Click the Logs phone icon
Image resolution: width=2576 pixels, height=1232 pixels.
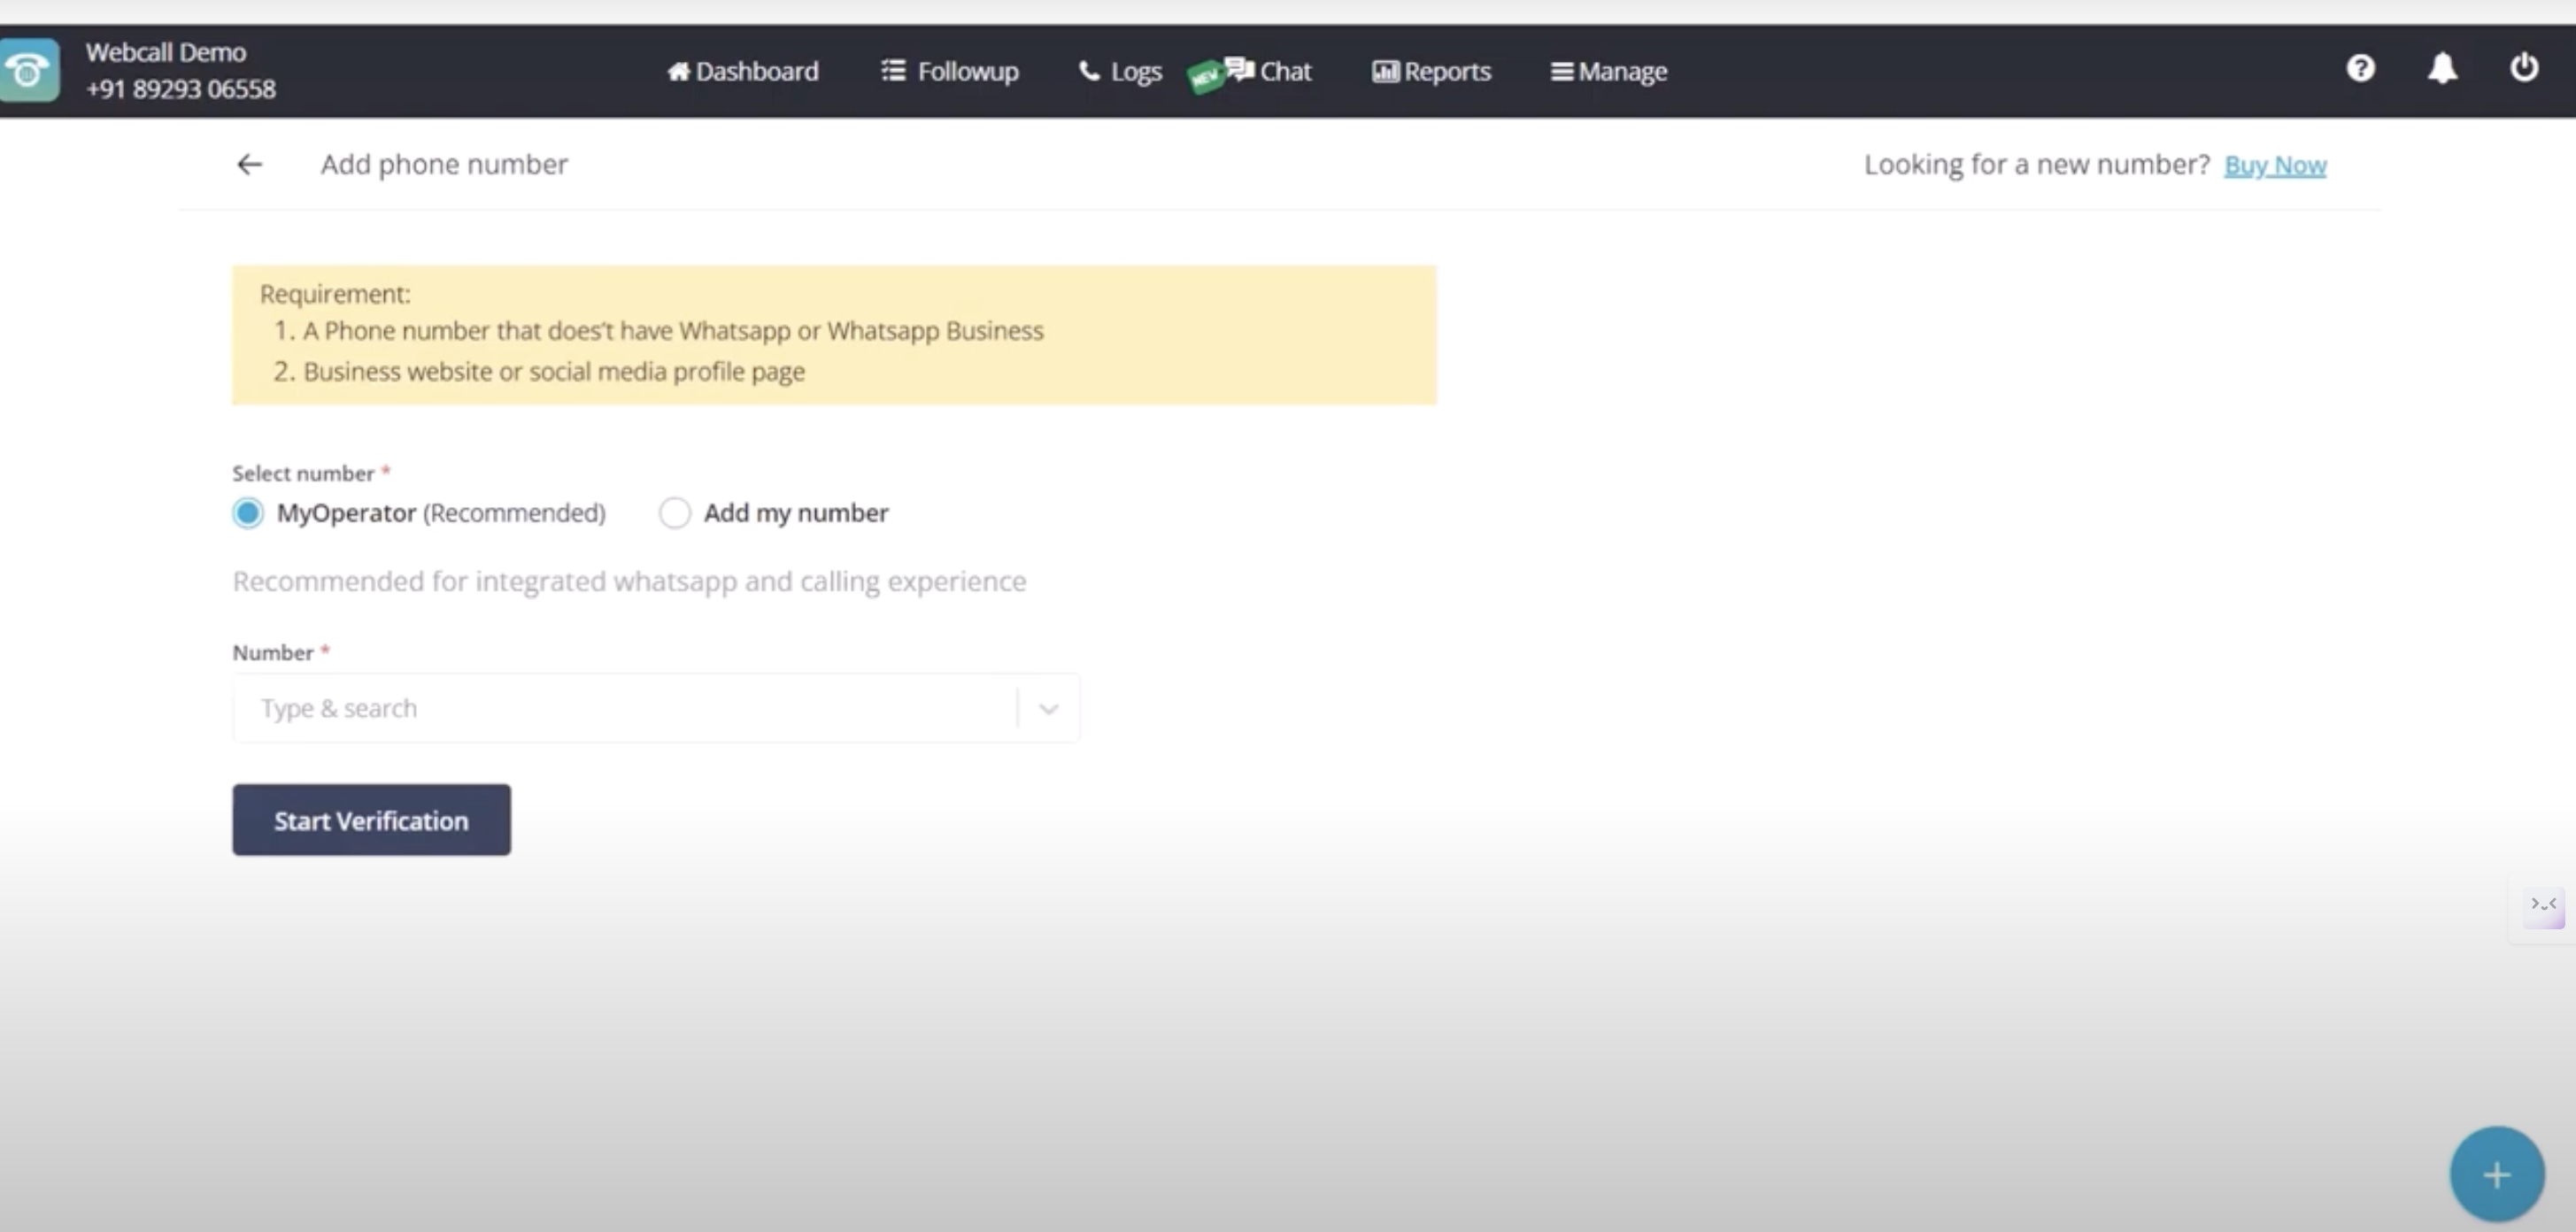[1089, 70]
